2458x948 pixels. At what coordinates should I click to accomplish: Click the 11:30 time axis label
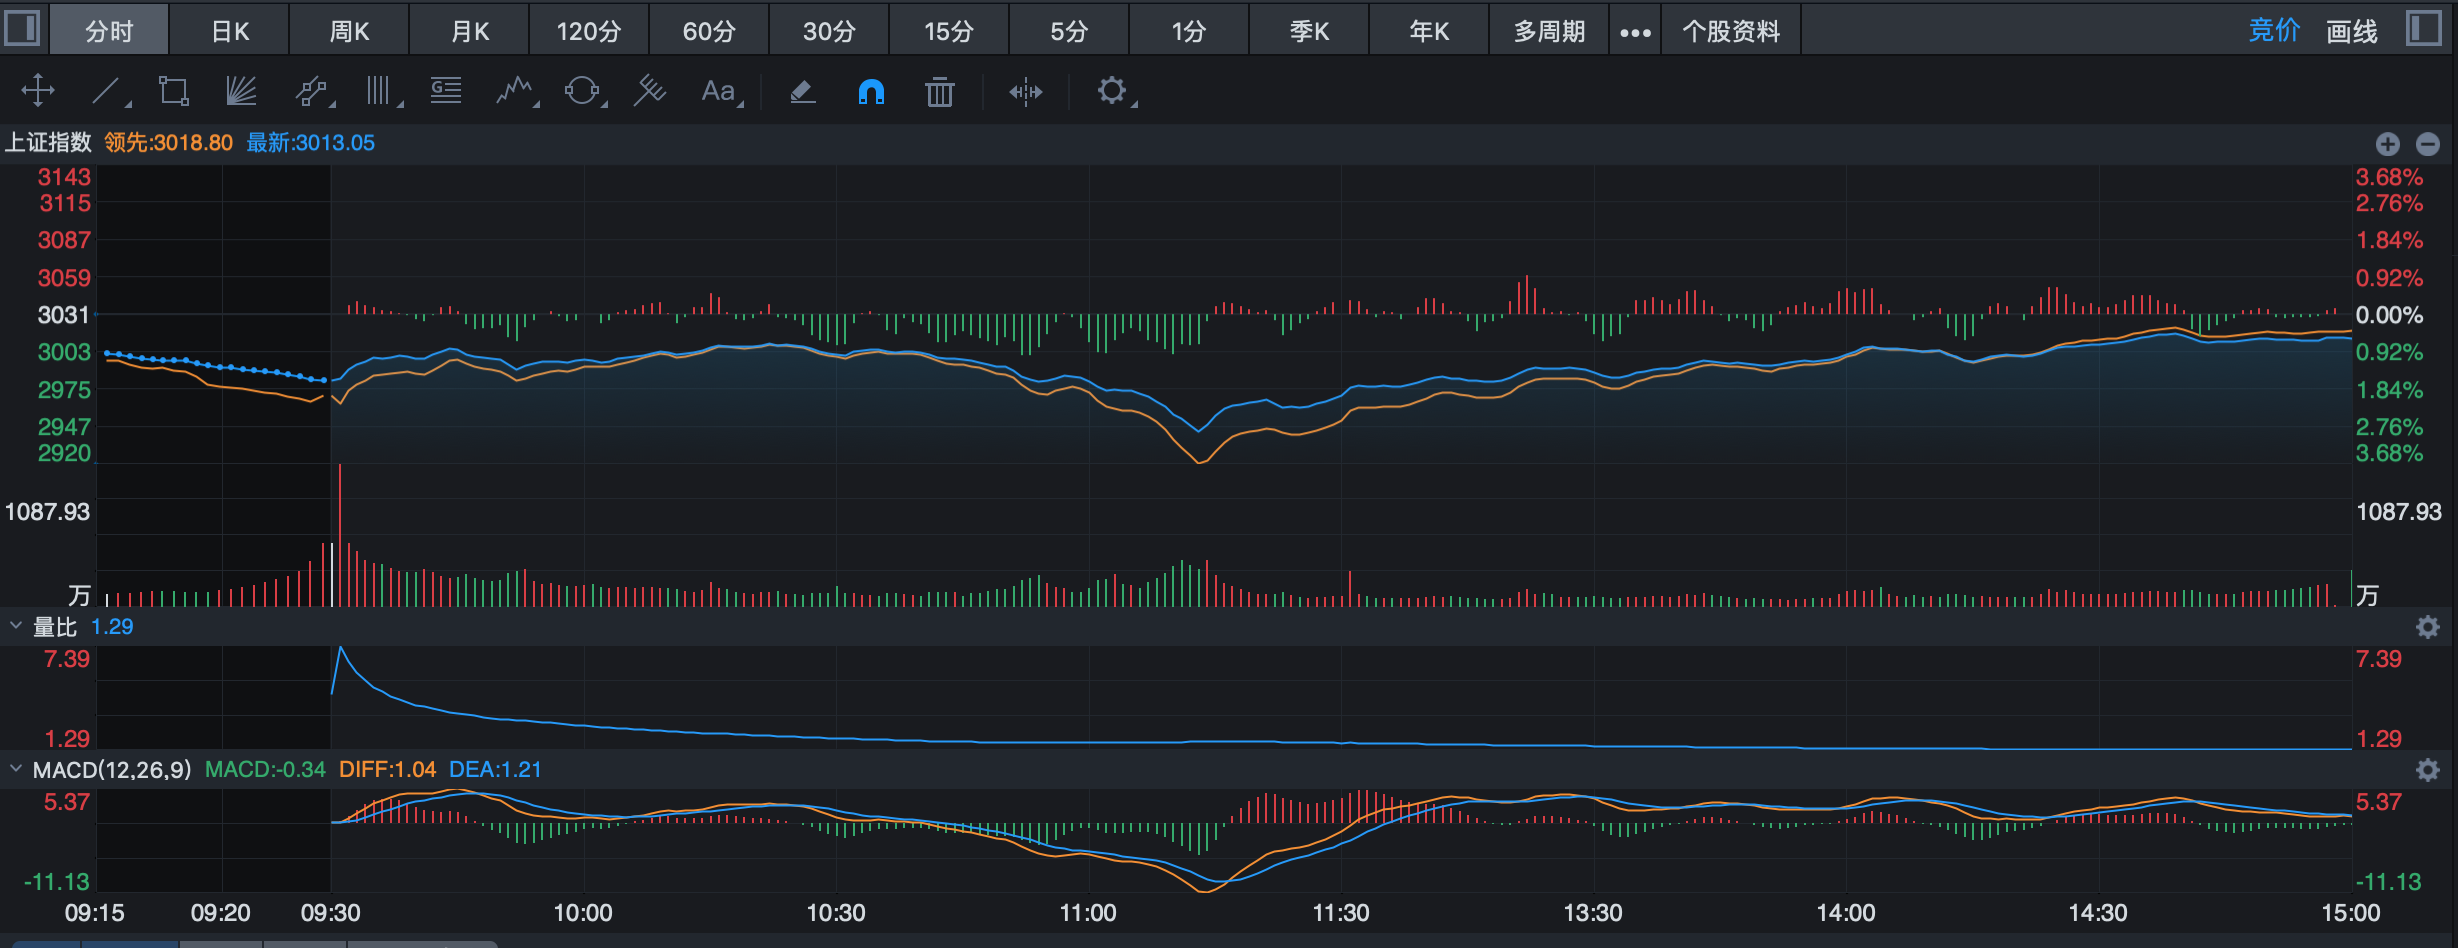pos(1340,913)
